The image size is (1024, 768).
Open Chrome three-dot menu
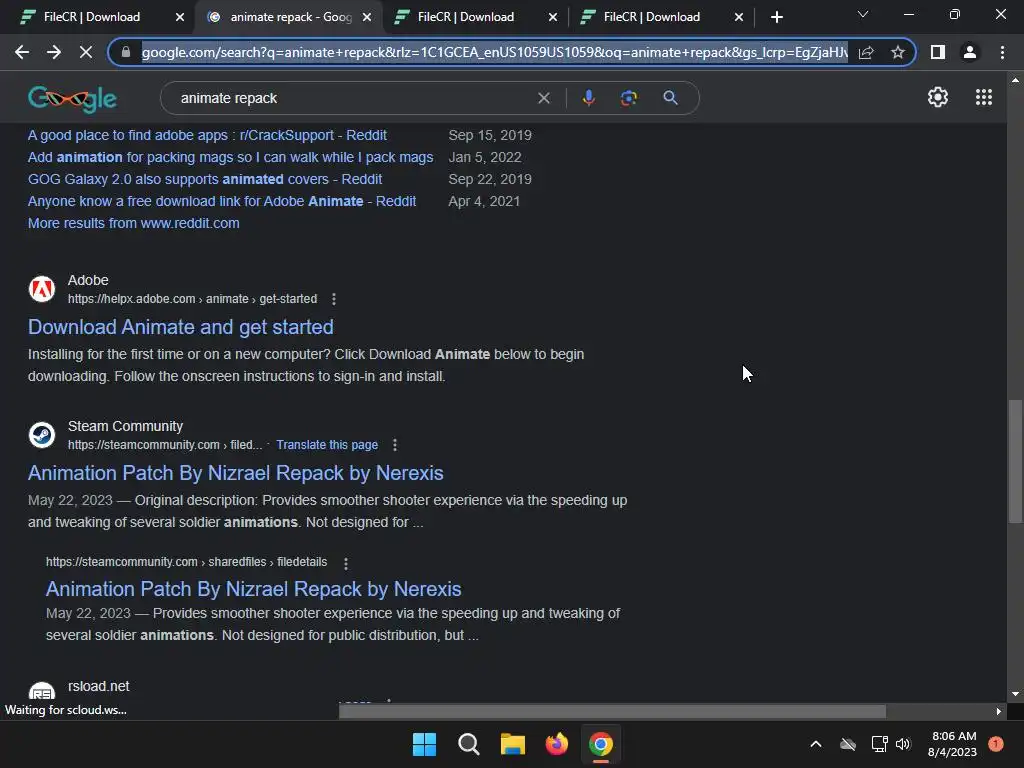coord(1002,52)
